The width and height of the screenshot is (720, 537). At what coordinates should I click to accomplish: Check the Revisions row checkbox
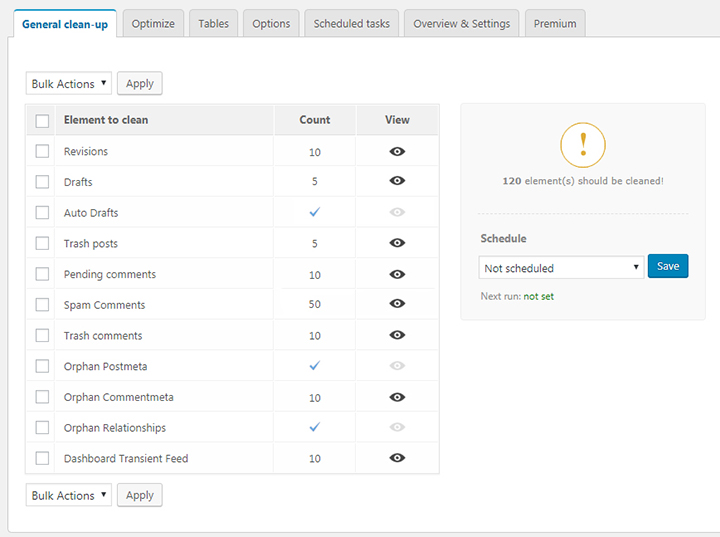(x=42, y=151)
